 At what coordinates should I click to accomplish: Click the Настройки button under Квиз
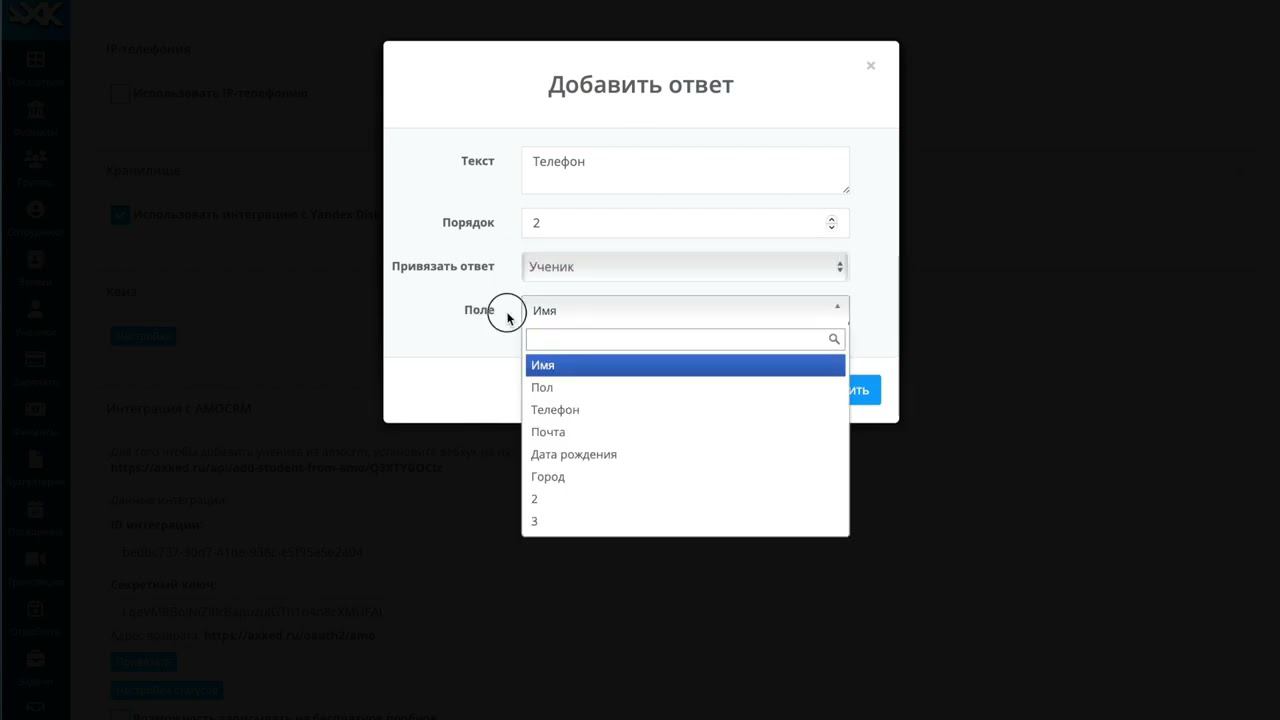(x=143, y=336)
